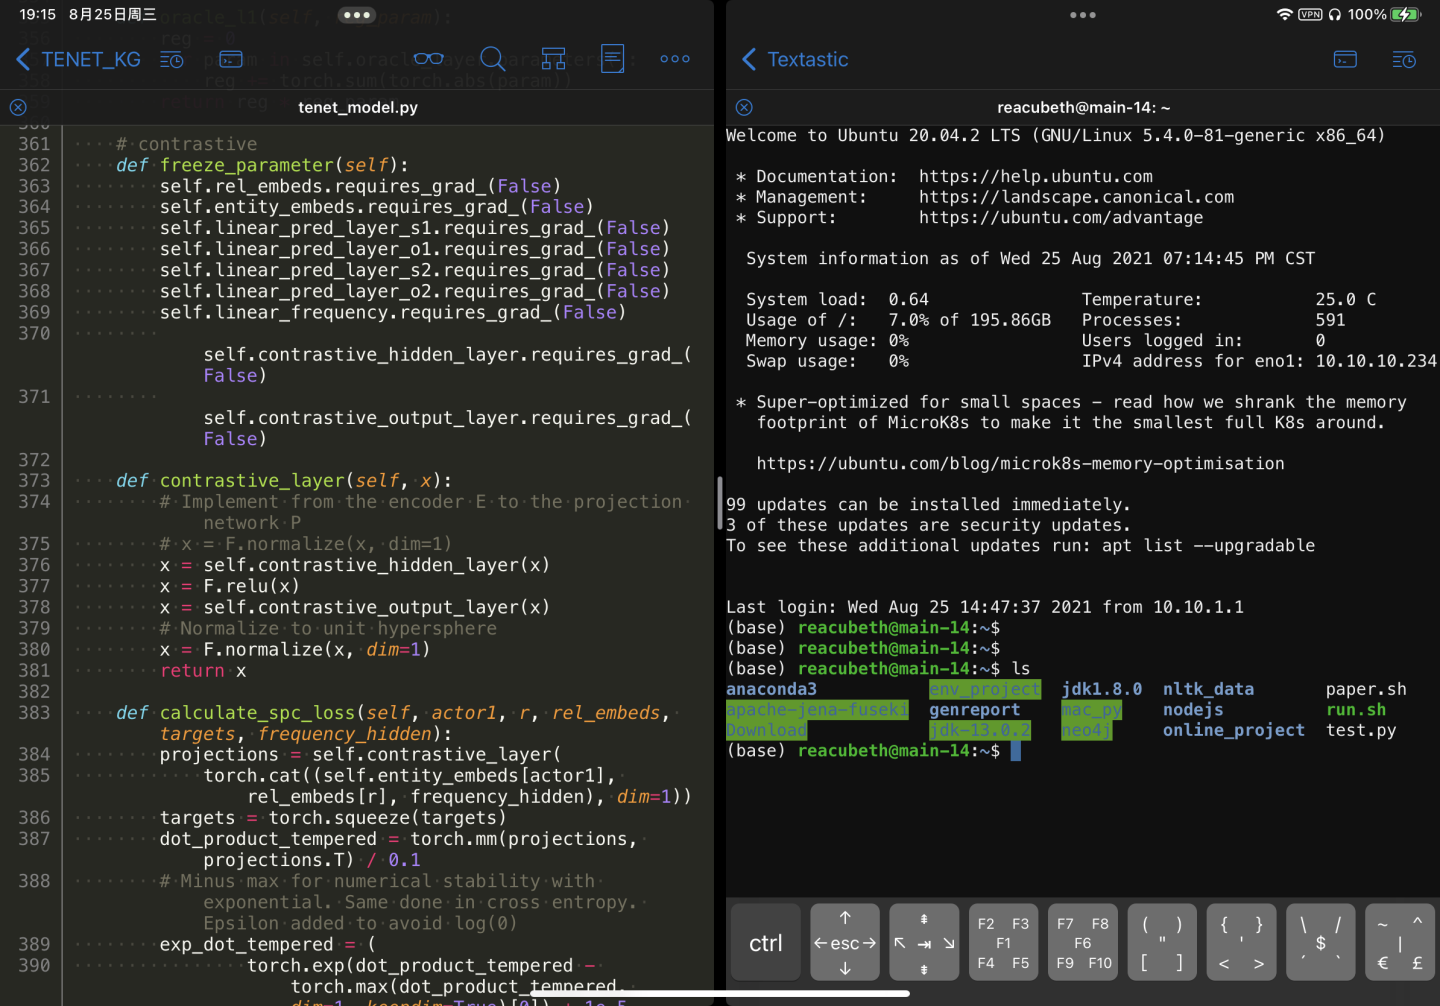Viewport: 1440px width, 1006px height.
Task: Click the battery charging icon
Action: click(1405, 14)
